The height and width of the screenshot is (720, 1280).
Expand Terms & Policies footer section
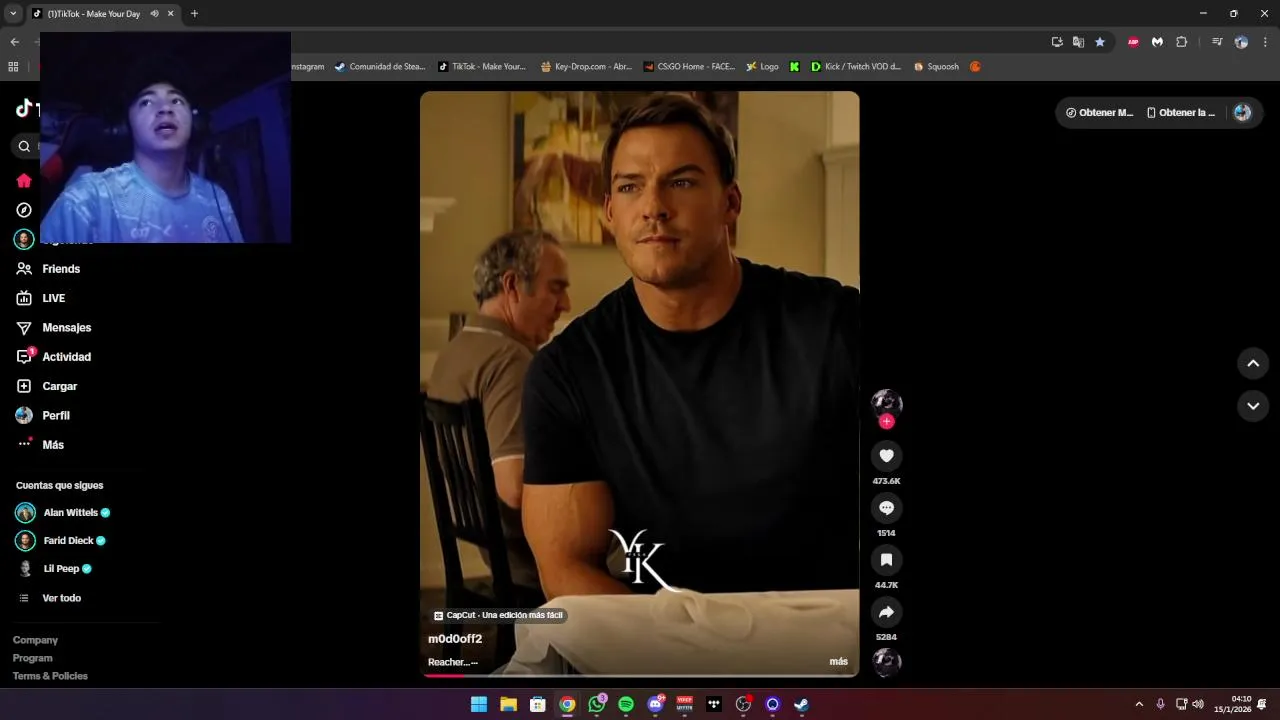50,676
